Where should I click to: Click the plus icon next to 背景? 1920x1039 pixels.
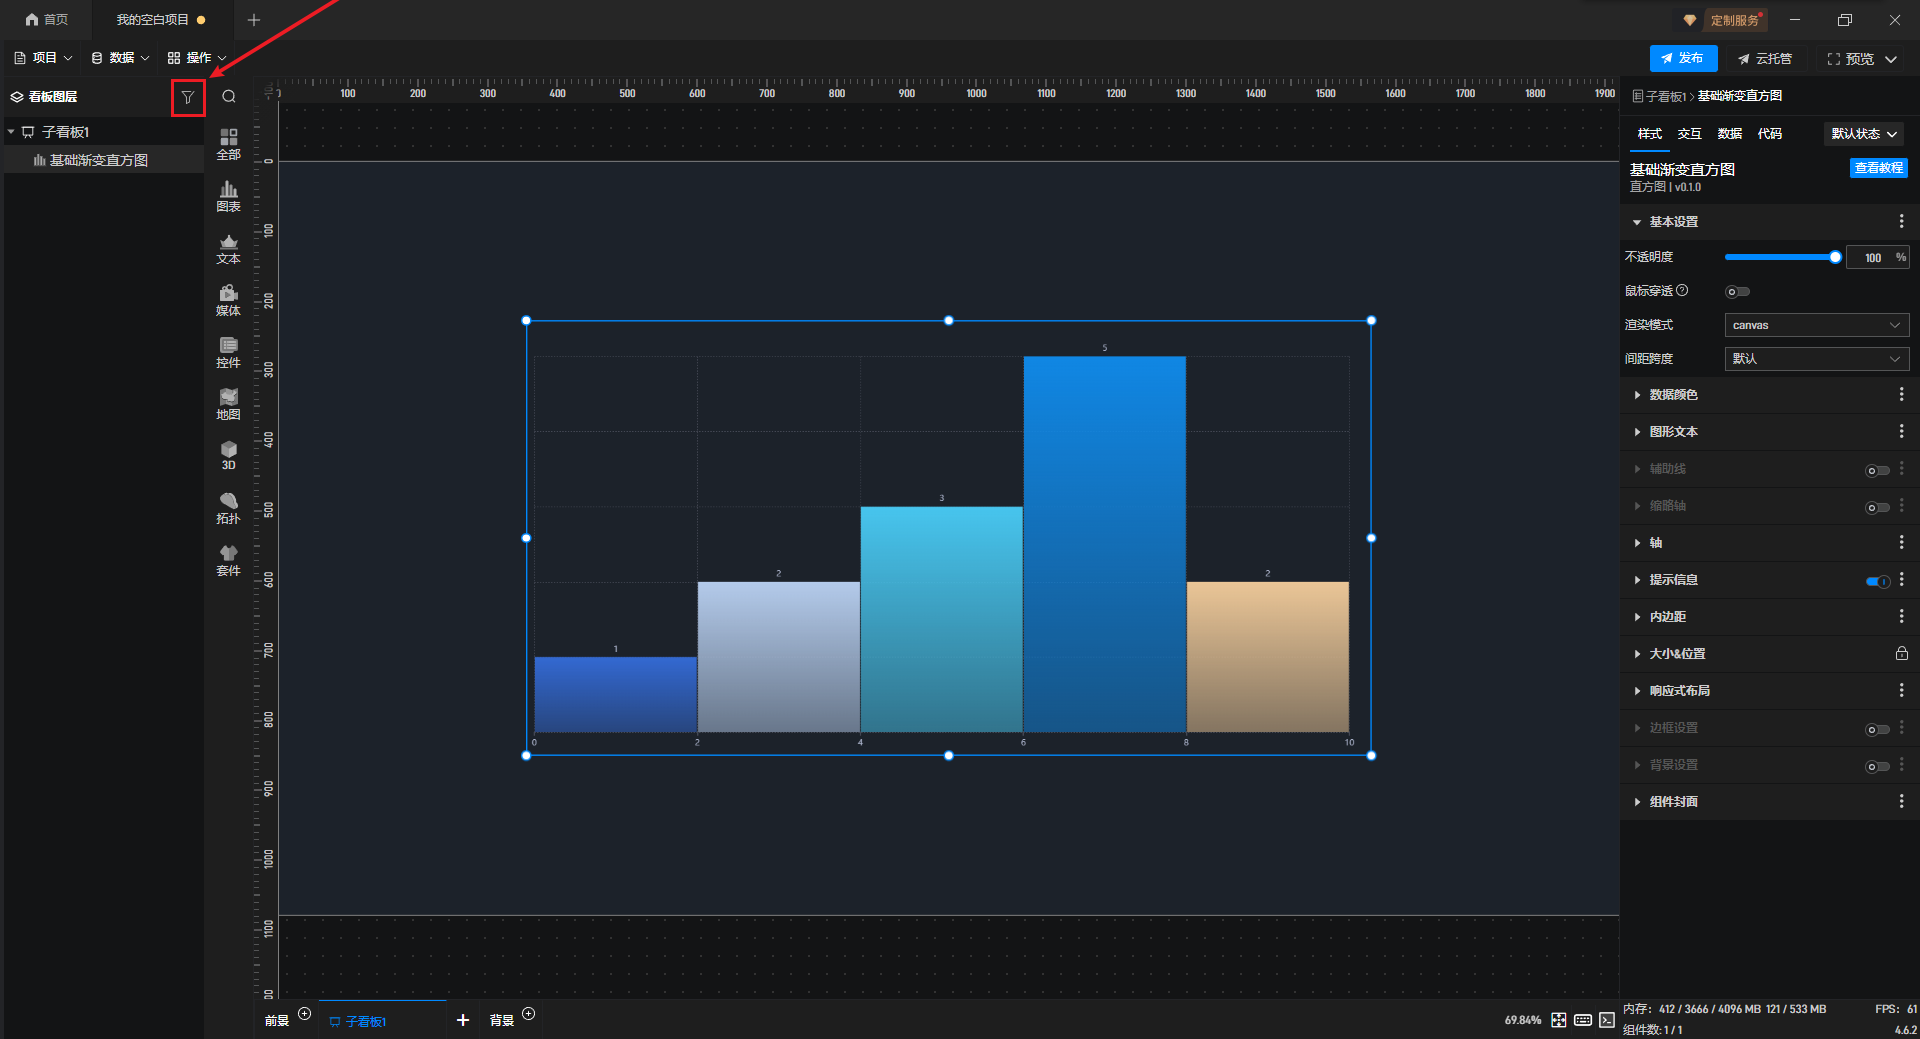529,1014
